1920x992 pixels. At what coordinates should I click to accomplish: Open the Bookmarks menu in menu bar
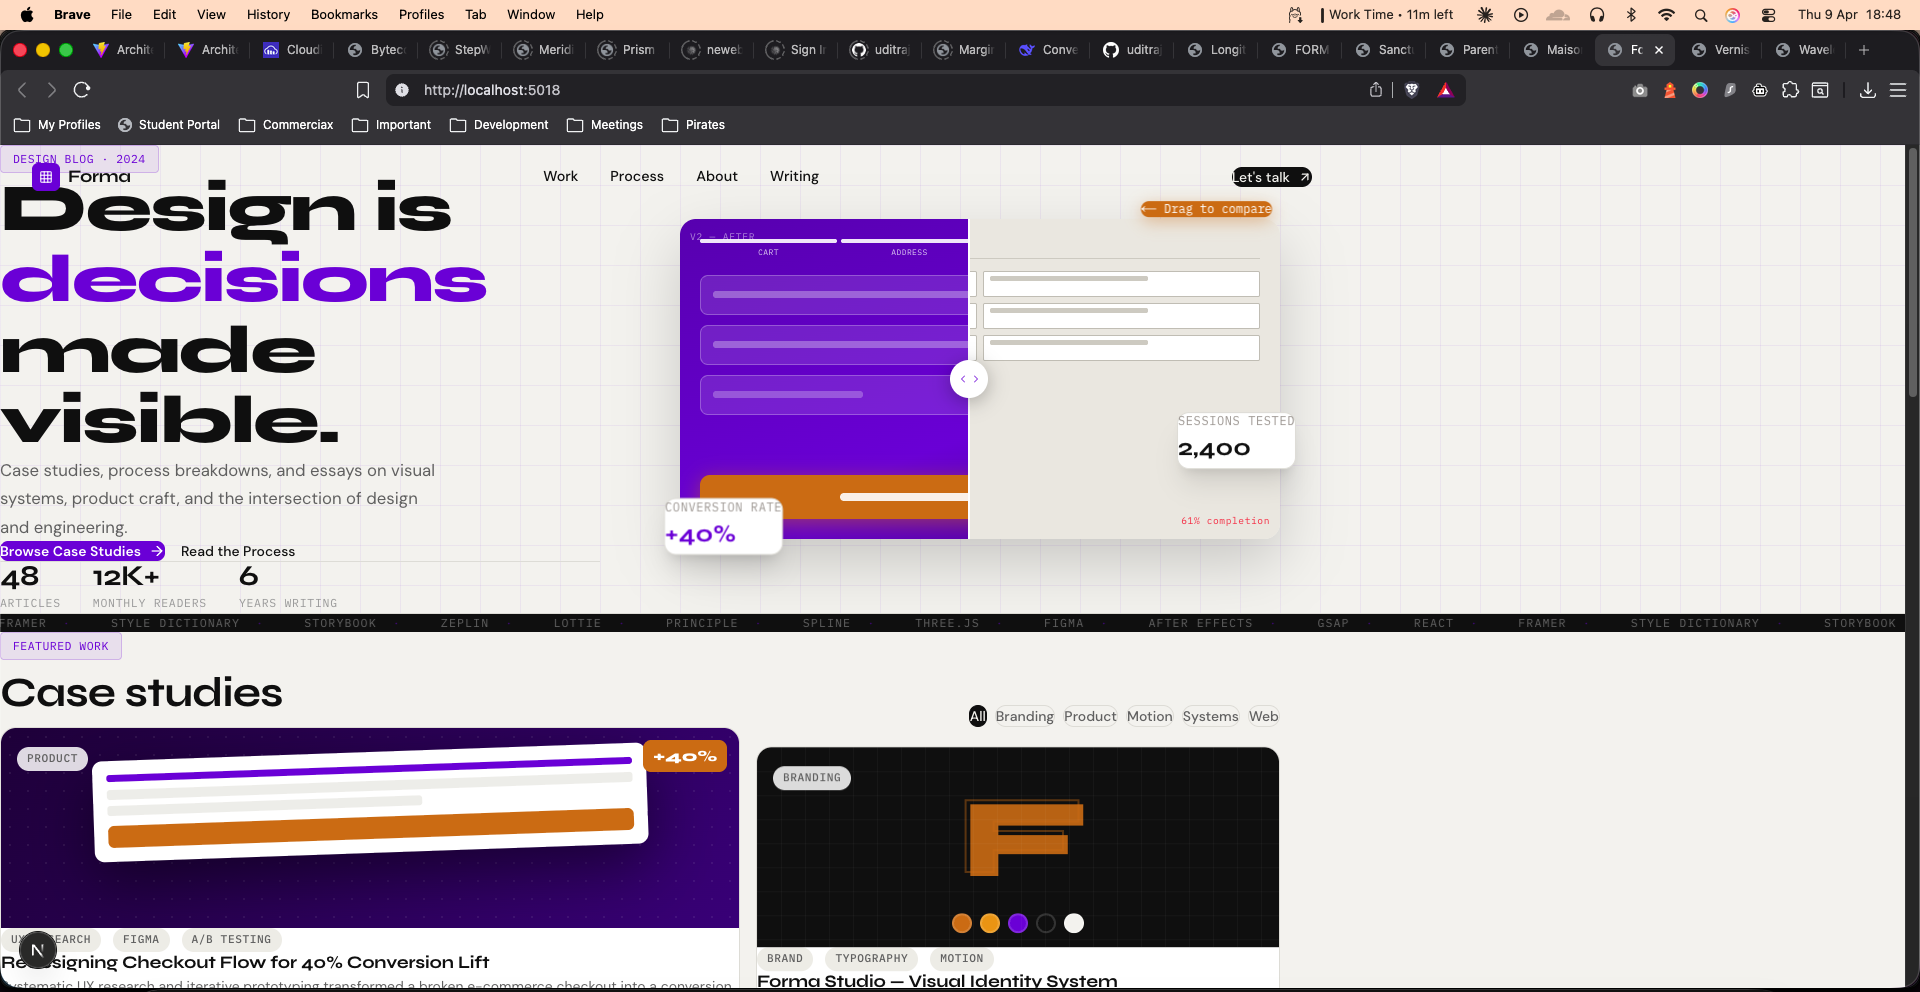[344, 14]
